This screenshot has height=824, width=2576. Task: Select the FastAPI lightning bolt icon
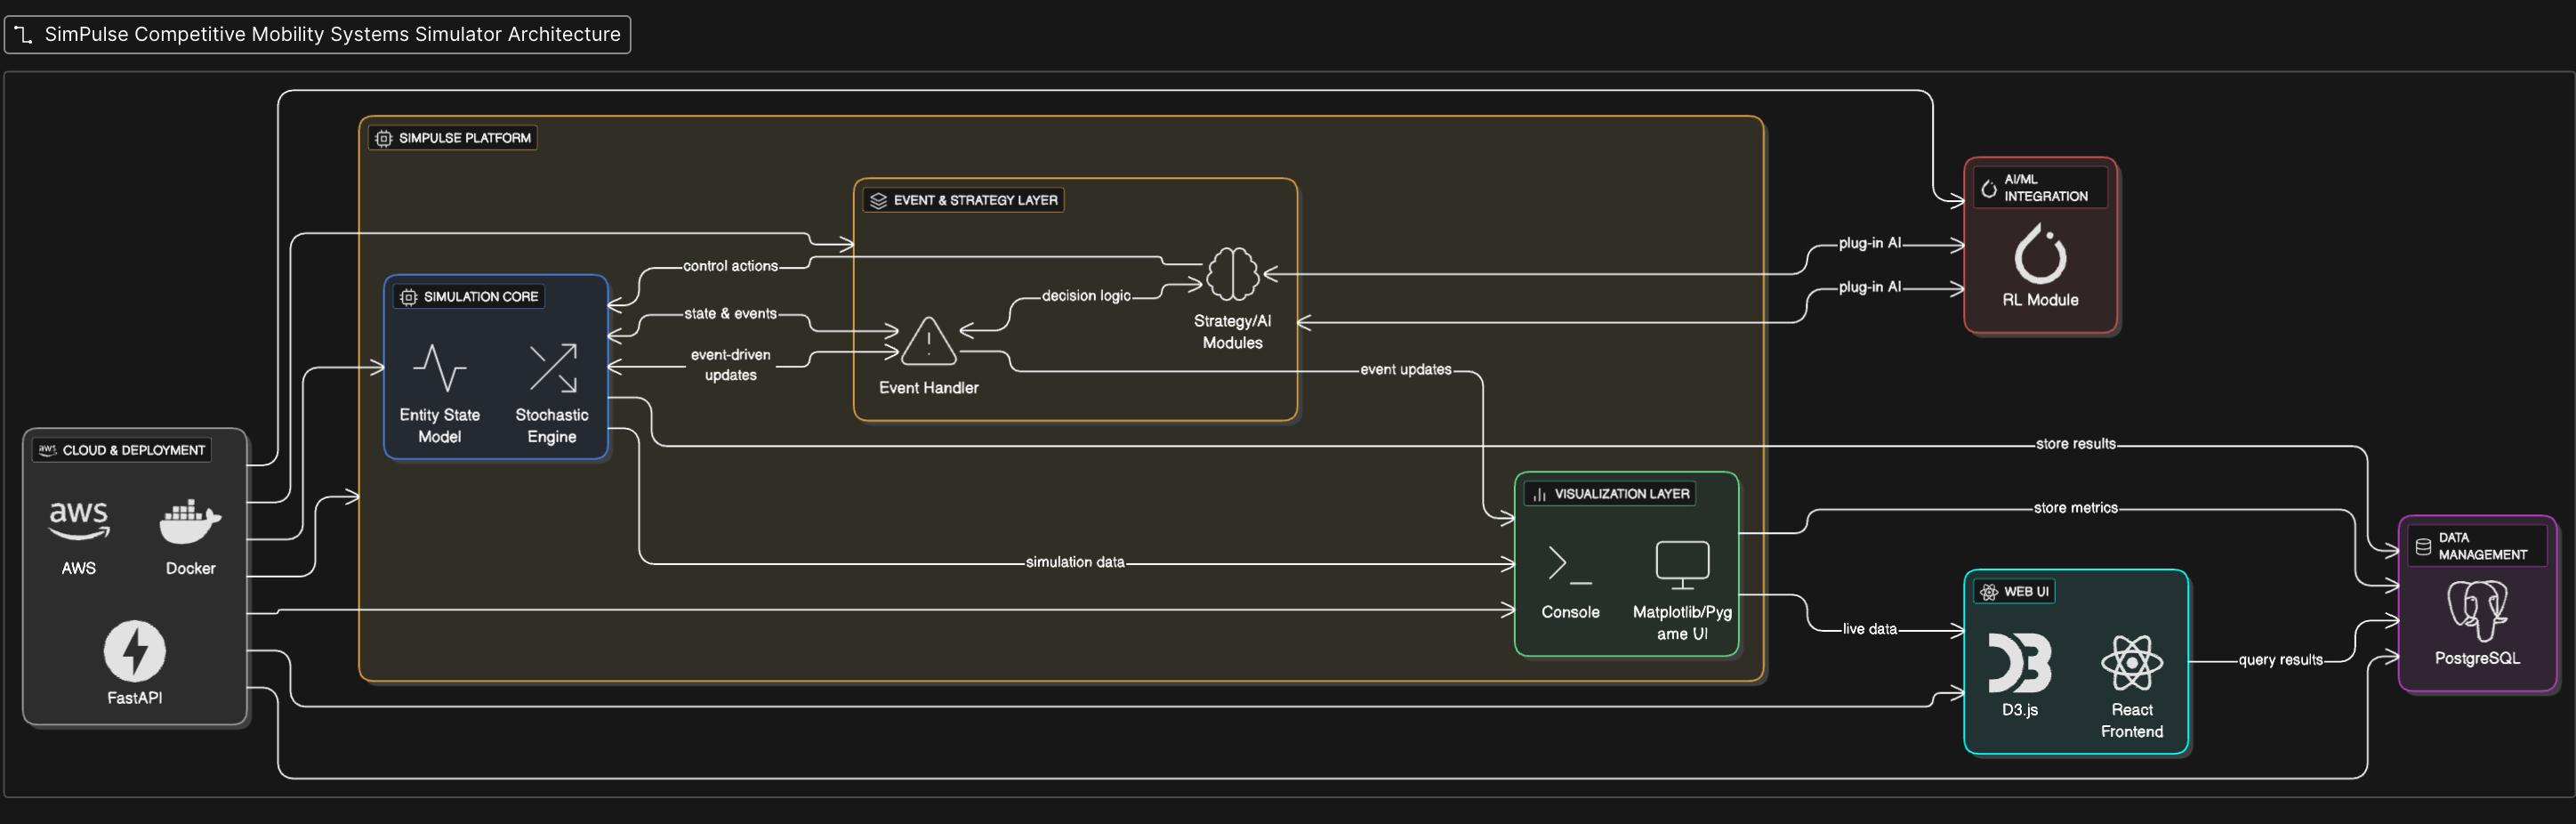pyautogui.click(x=135, y=651)
